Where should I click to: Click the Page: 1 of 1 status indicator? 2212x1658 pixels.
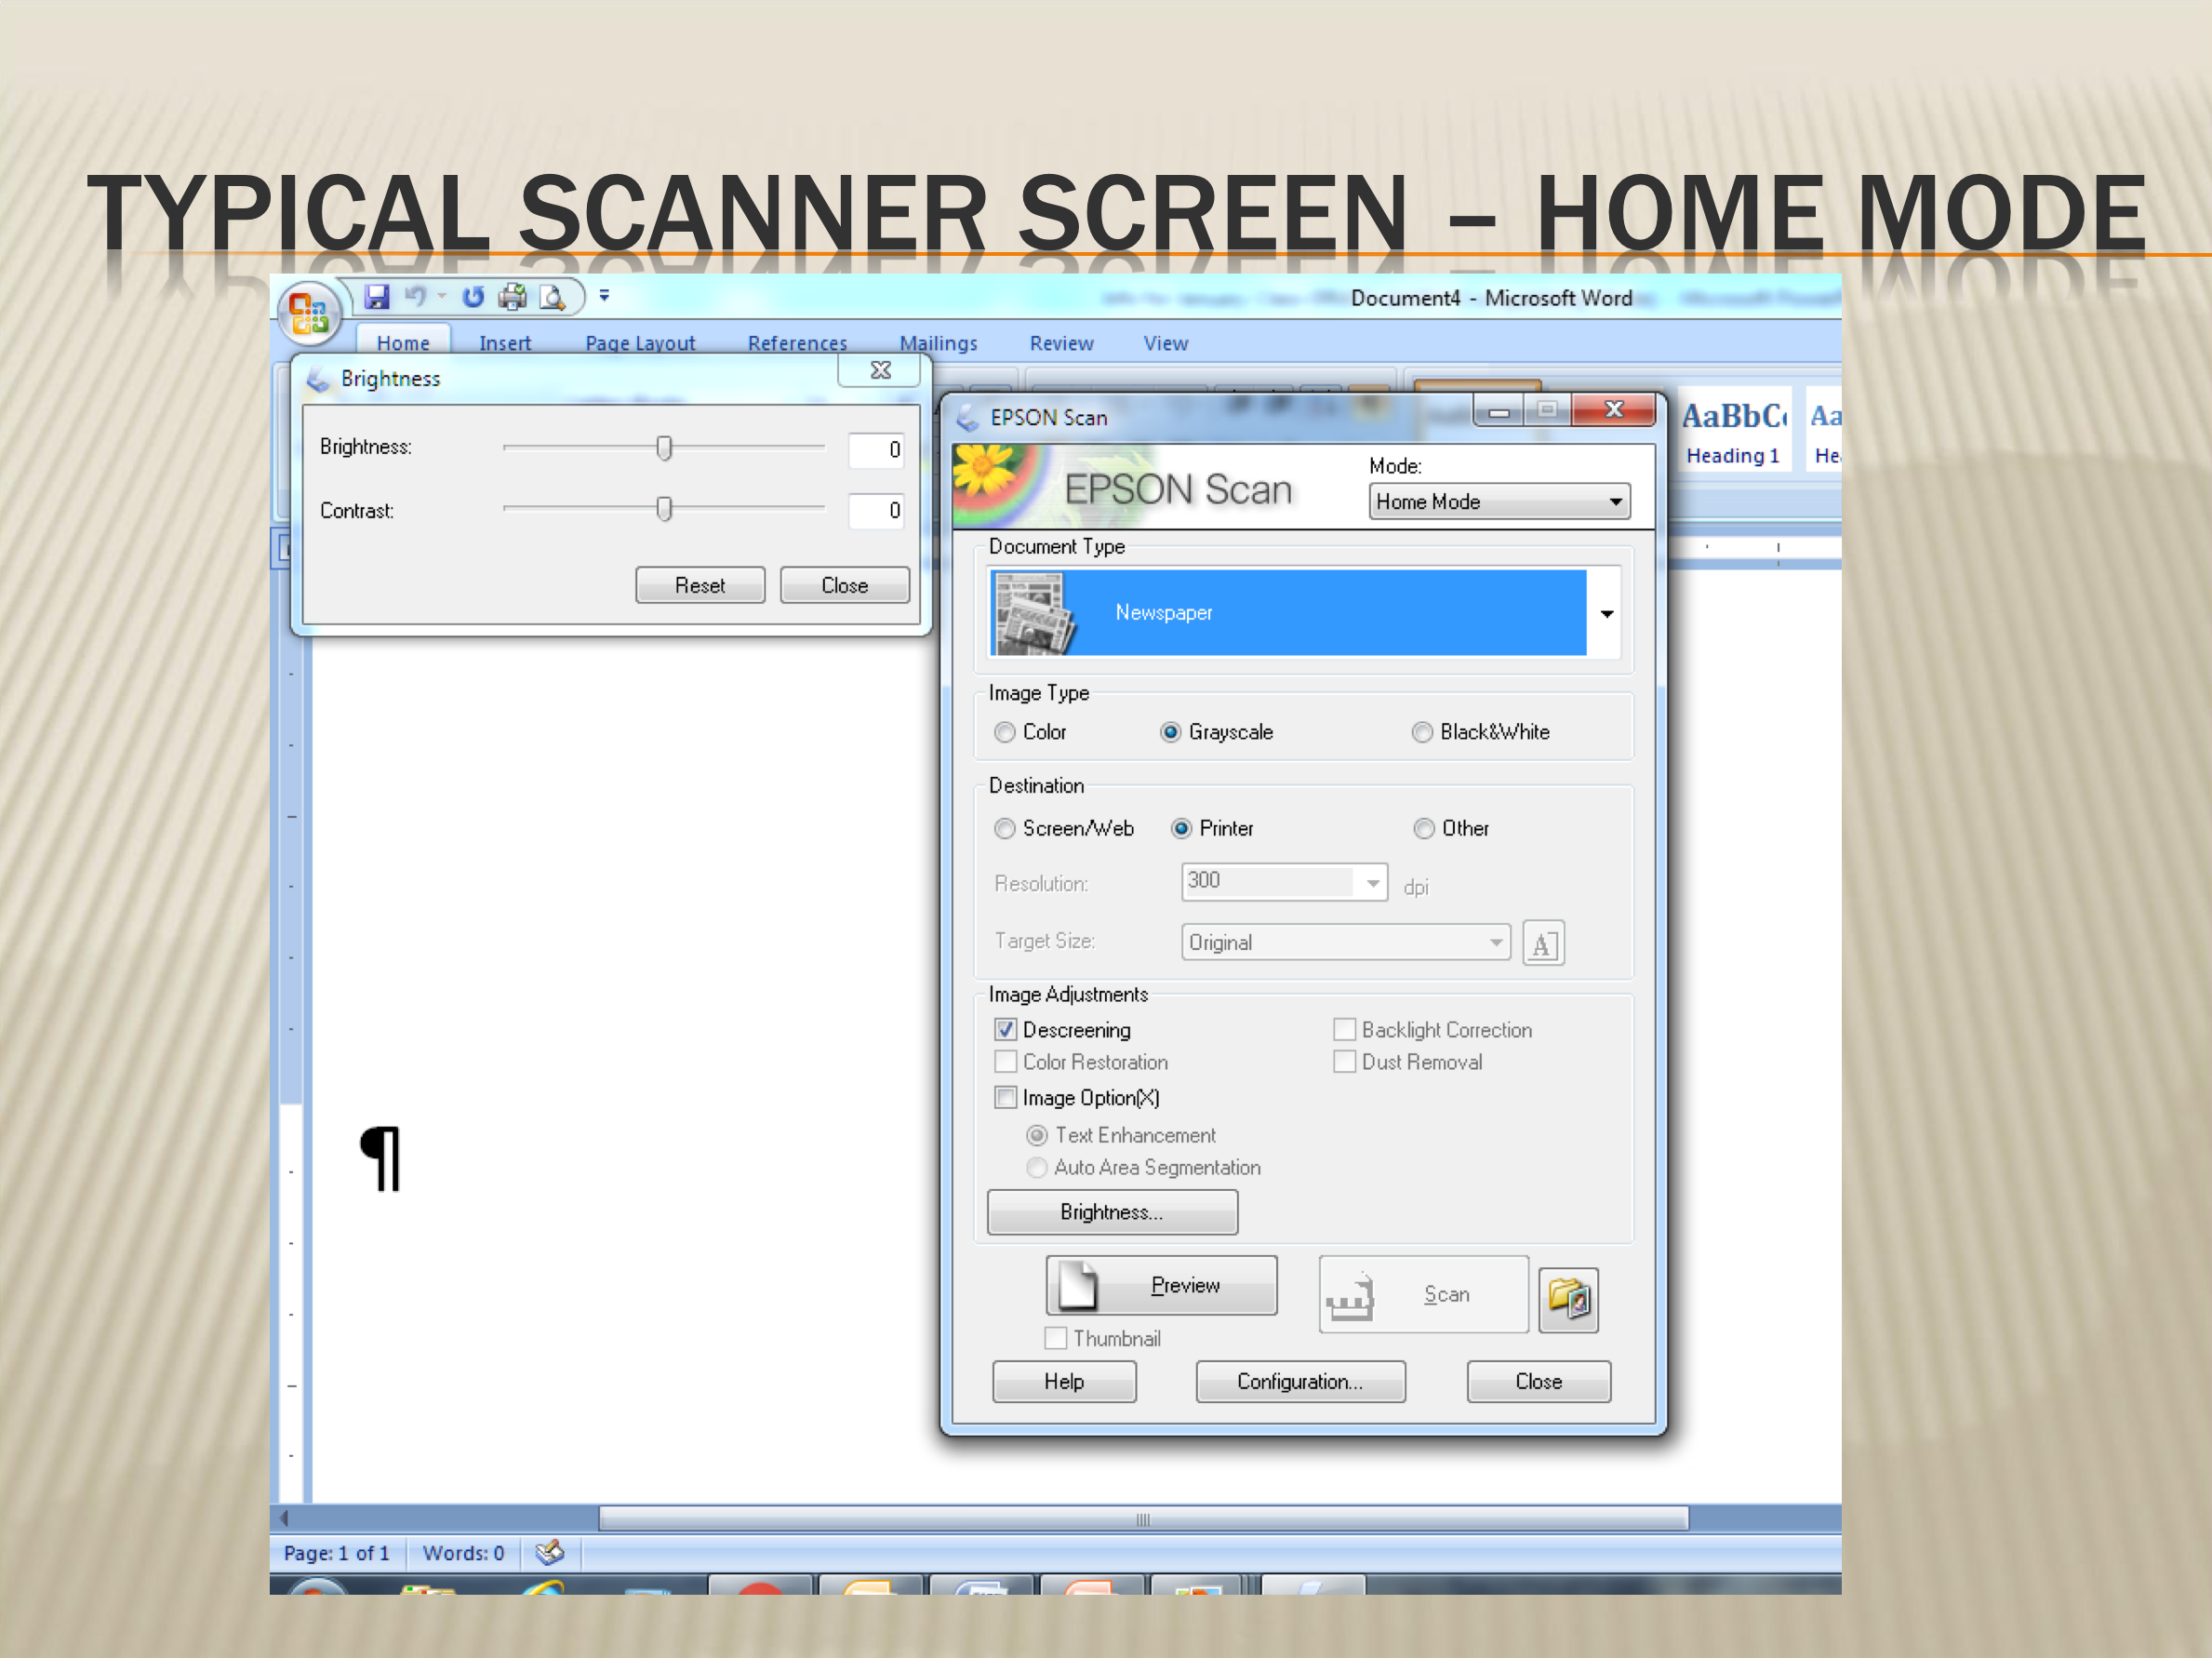point(337,1552)
